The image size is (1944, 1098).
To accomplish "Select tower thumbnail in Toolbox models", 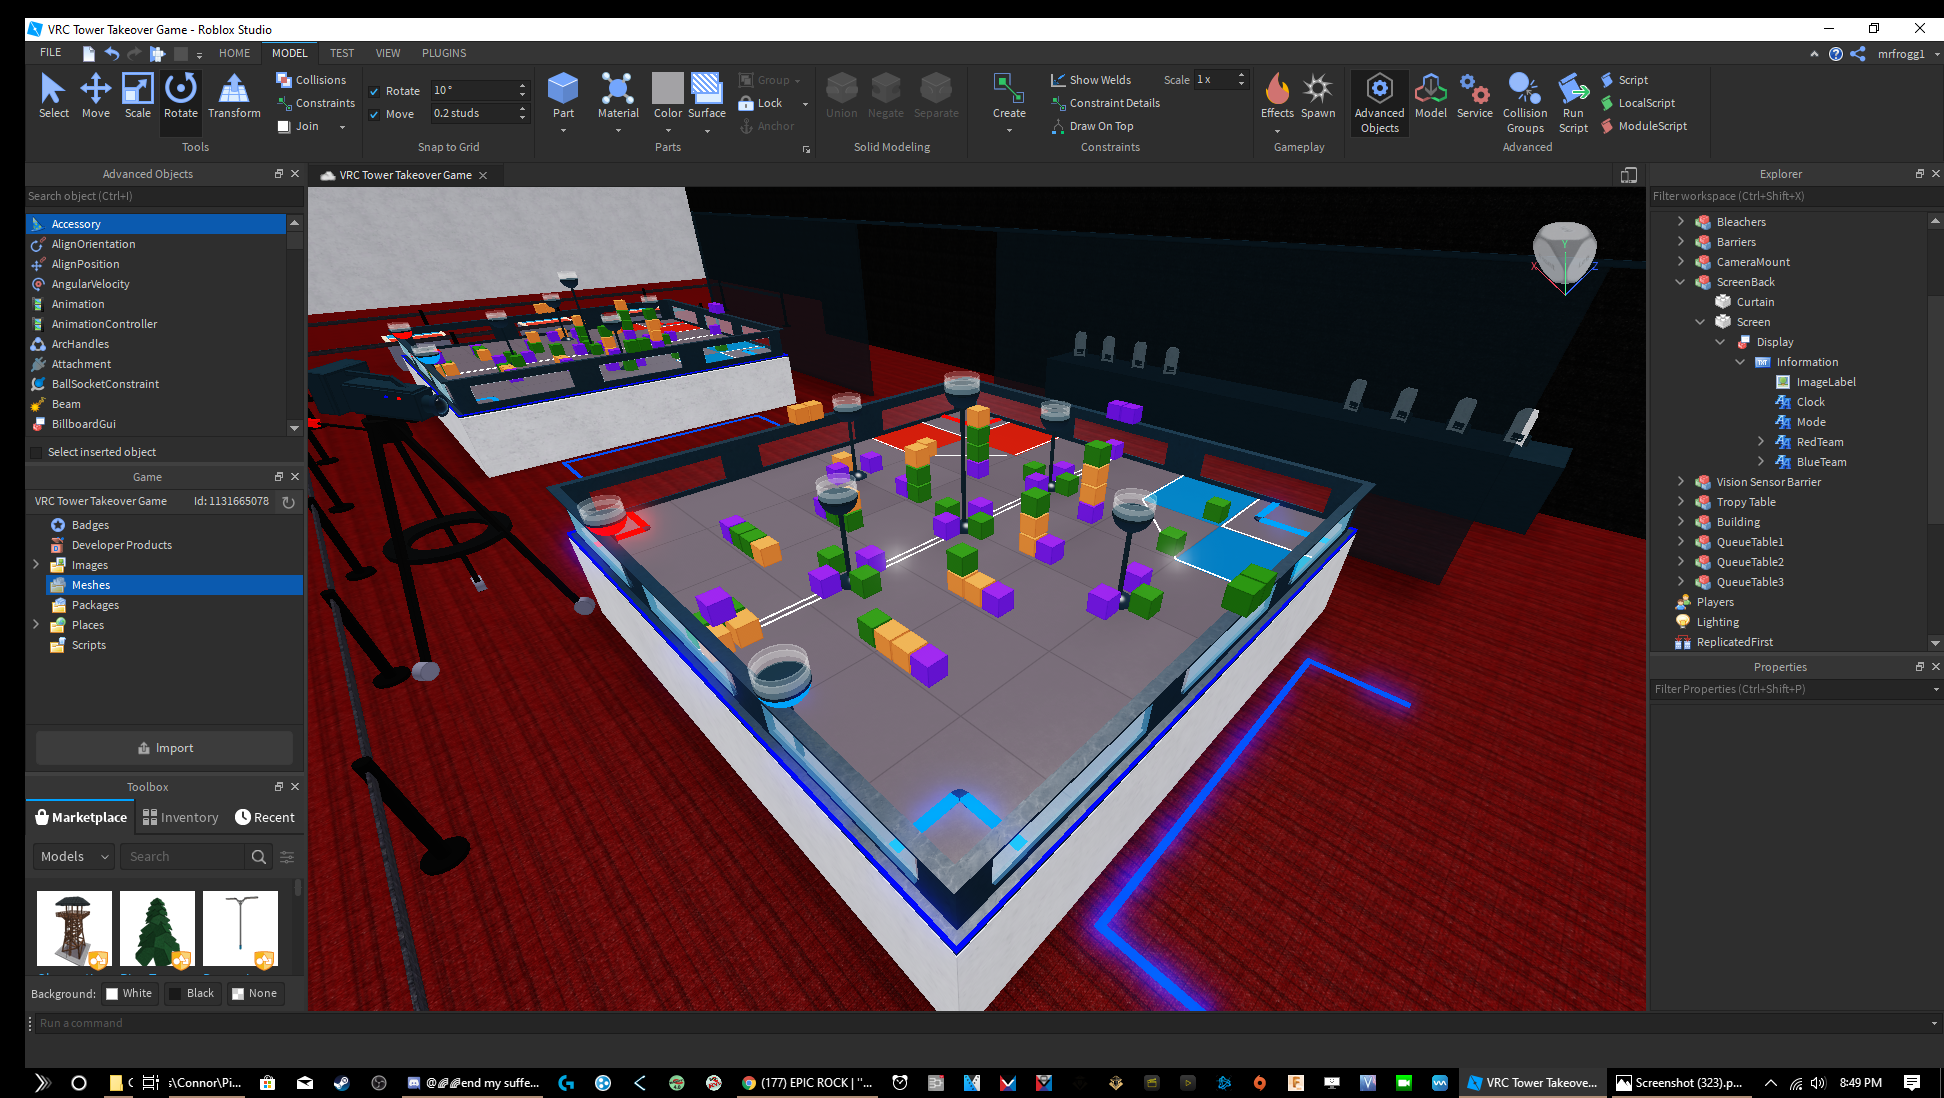I will click(x=72, y=928).
